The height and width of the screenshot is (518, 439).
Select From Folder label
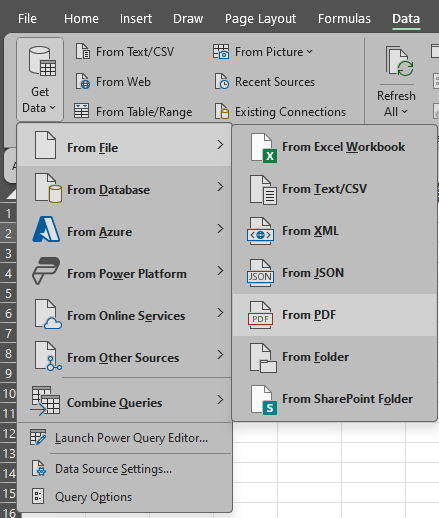pyautogui.click(x=316, y=357)
